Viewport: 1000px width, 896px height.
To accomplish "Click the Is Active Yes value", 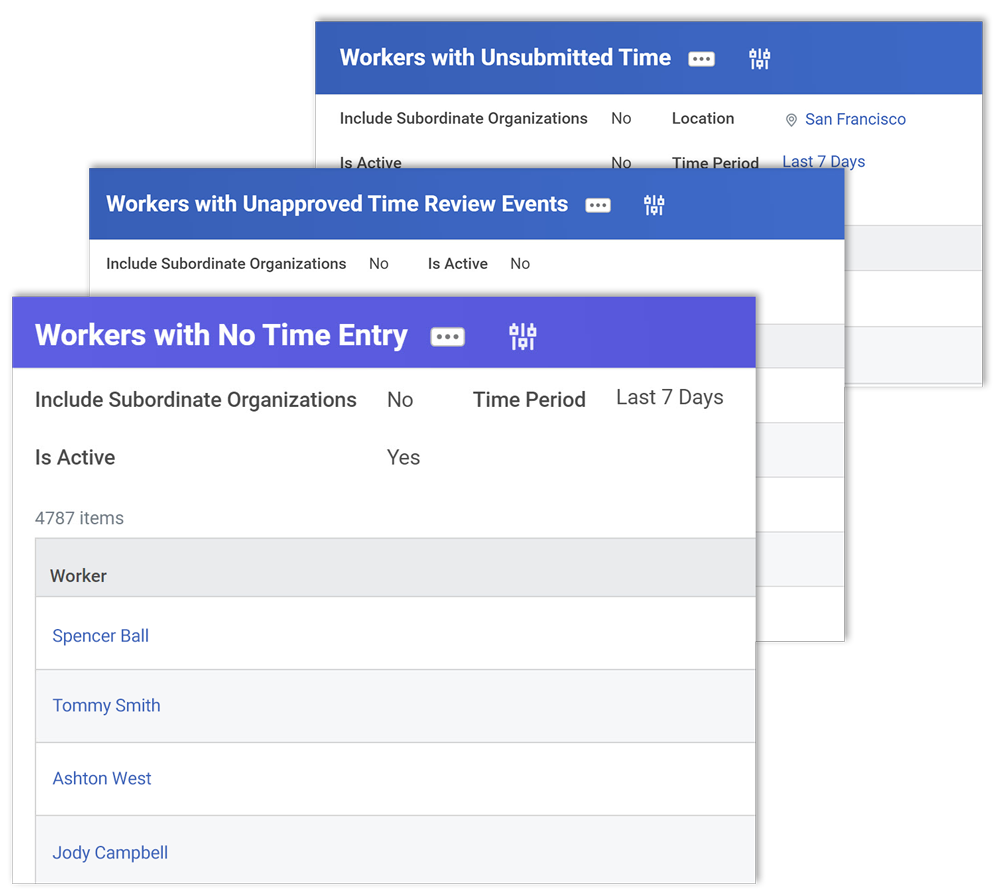I will pos(403,457).
